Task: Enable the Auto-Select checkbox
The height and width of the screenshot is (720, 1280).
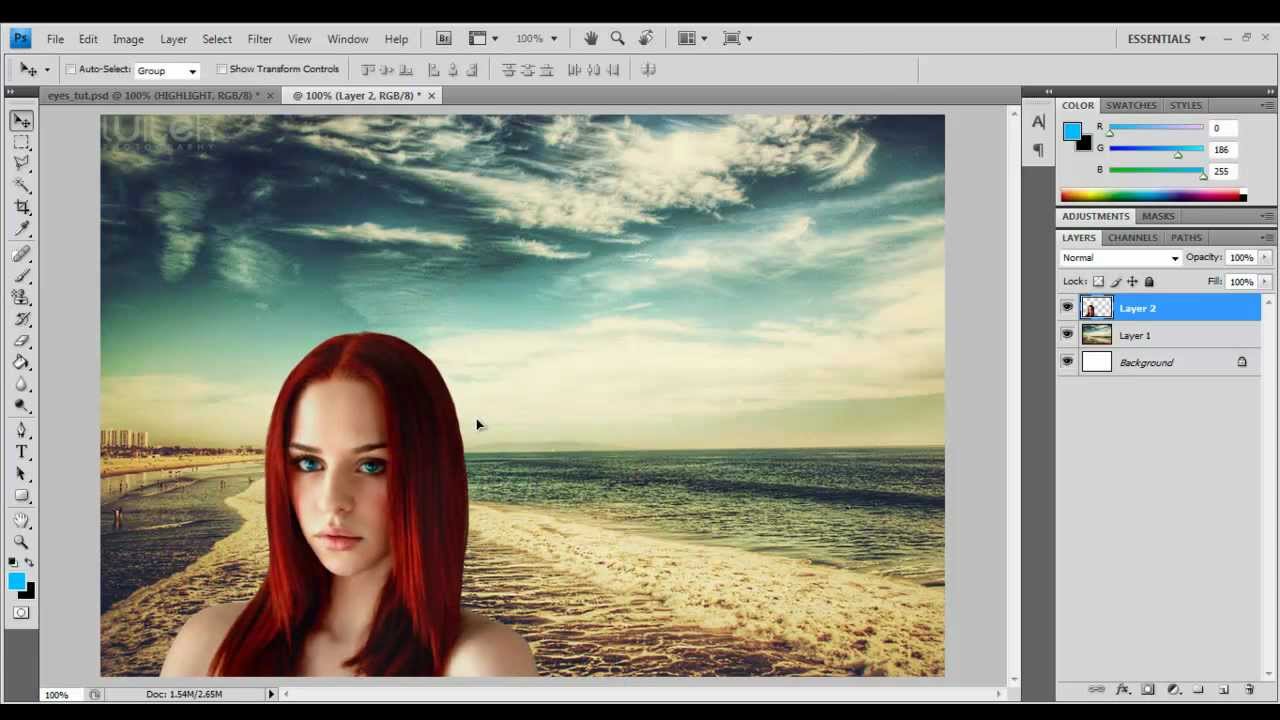Action: pyautogui.click(x=71, y=70)
